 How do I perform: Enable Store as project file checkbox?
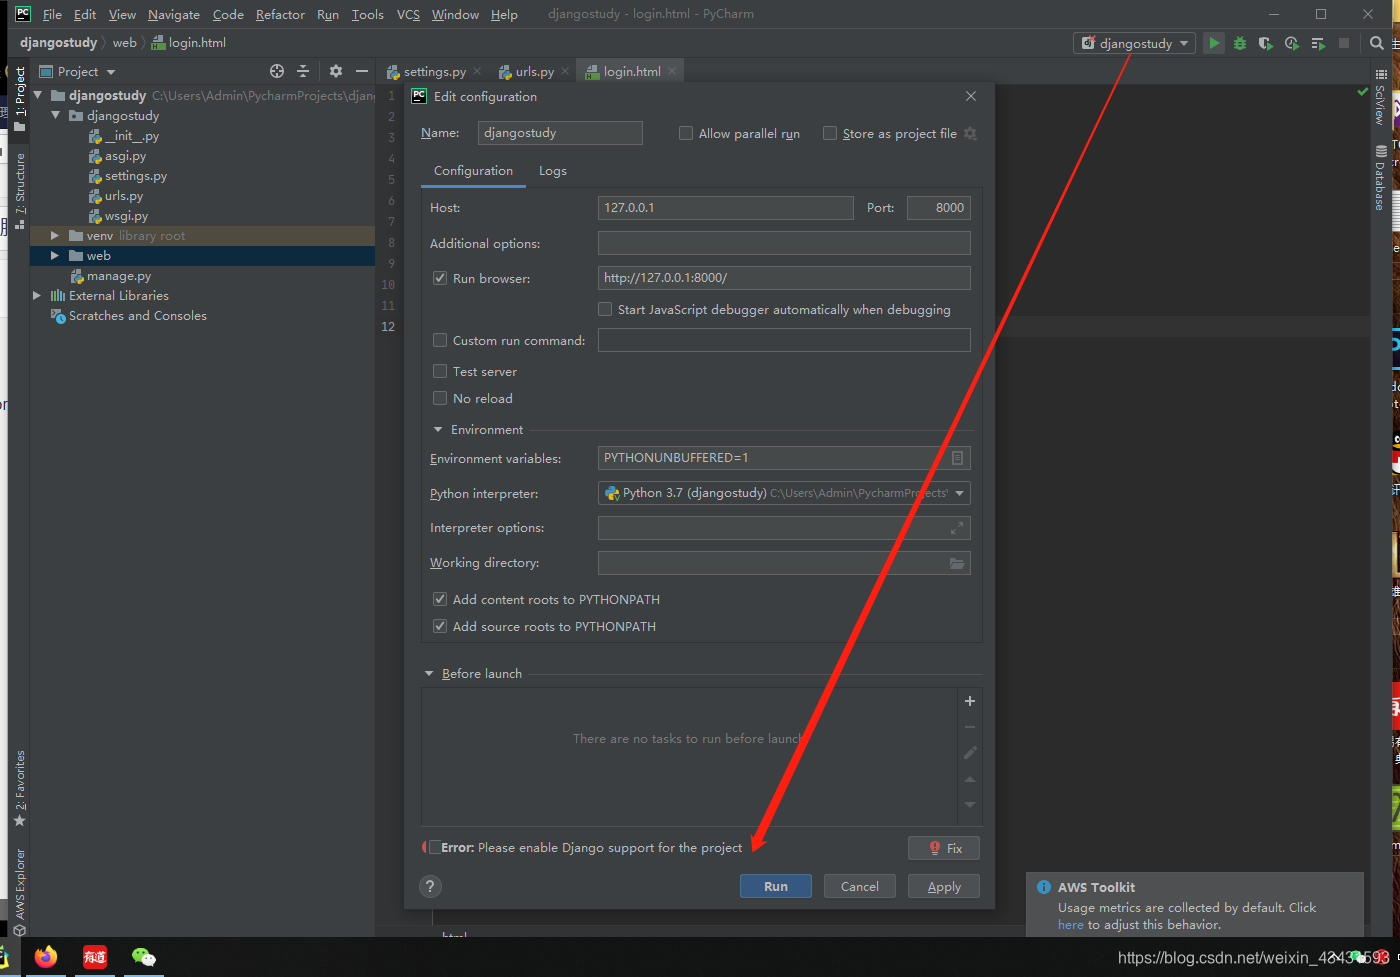830,133
